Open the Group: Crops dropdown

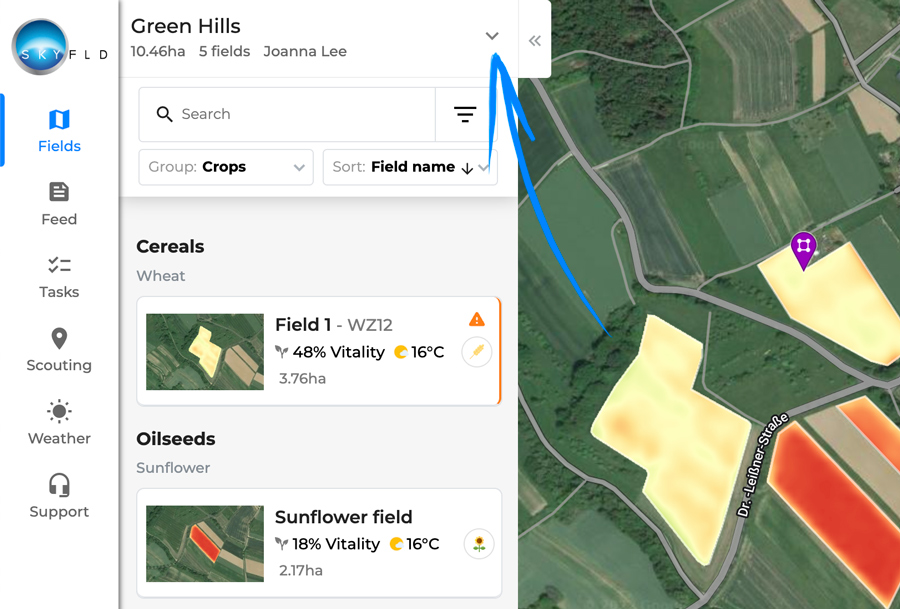226,167
